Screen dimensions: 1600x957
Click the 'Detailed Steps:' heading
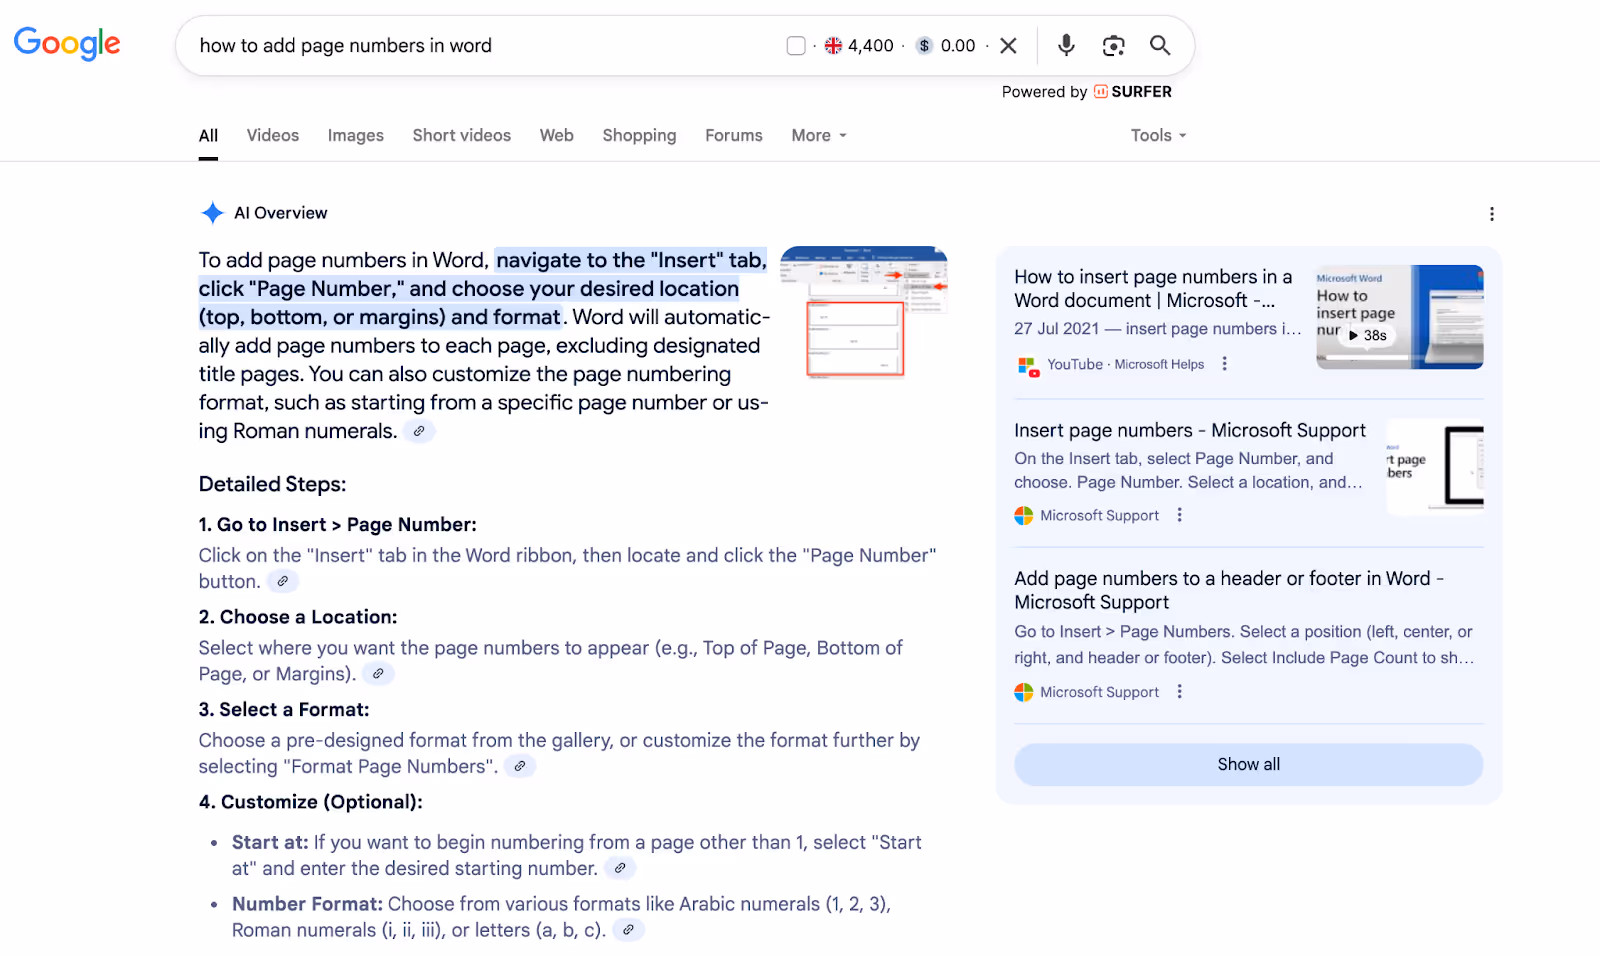272,484
